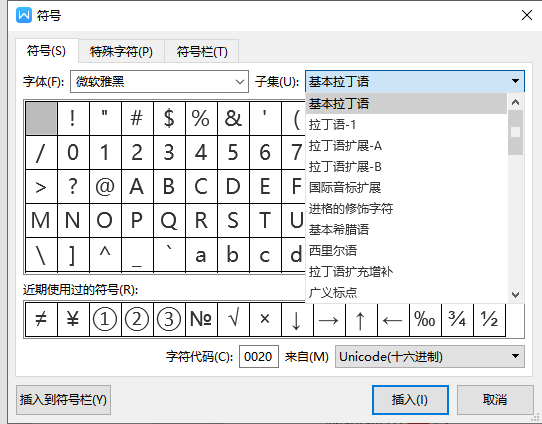The image size is (542, 424).
Task: Open the font dropdown showing 微软雅黑
Action: [x=159, y=82]
